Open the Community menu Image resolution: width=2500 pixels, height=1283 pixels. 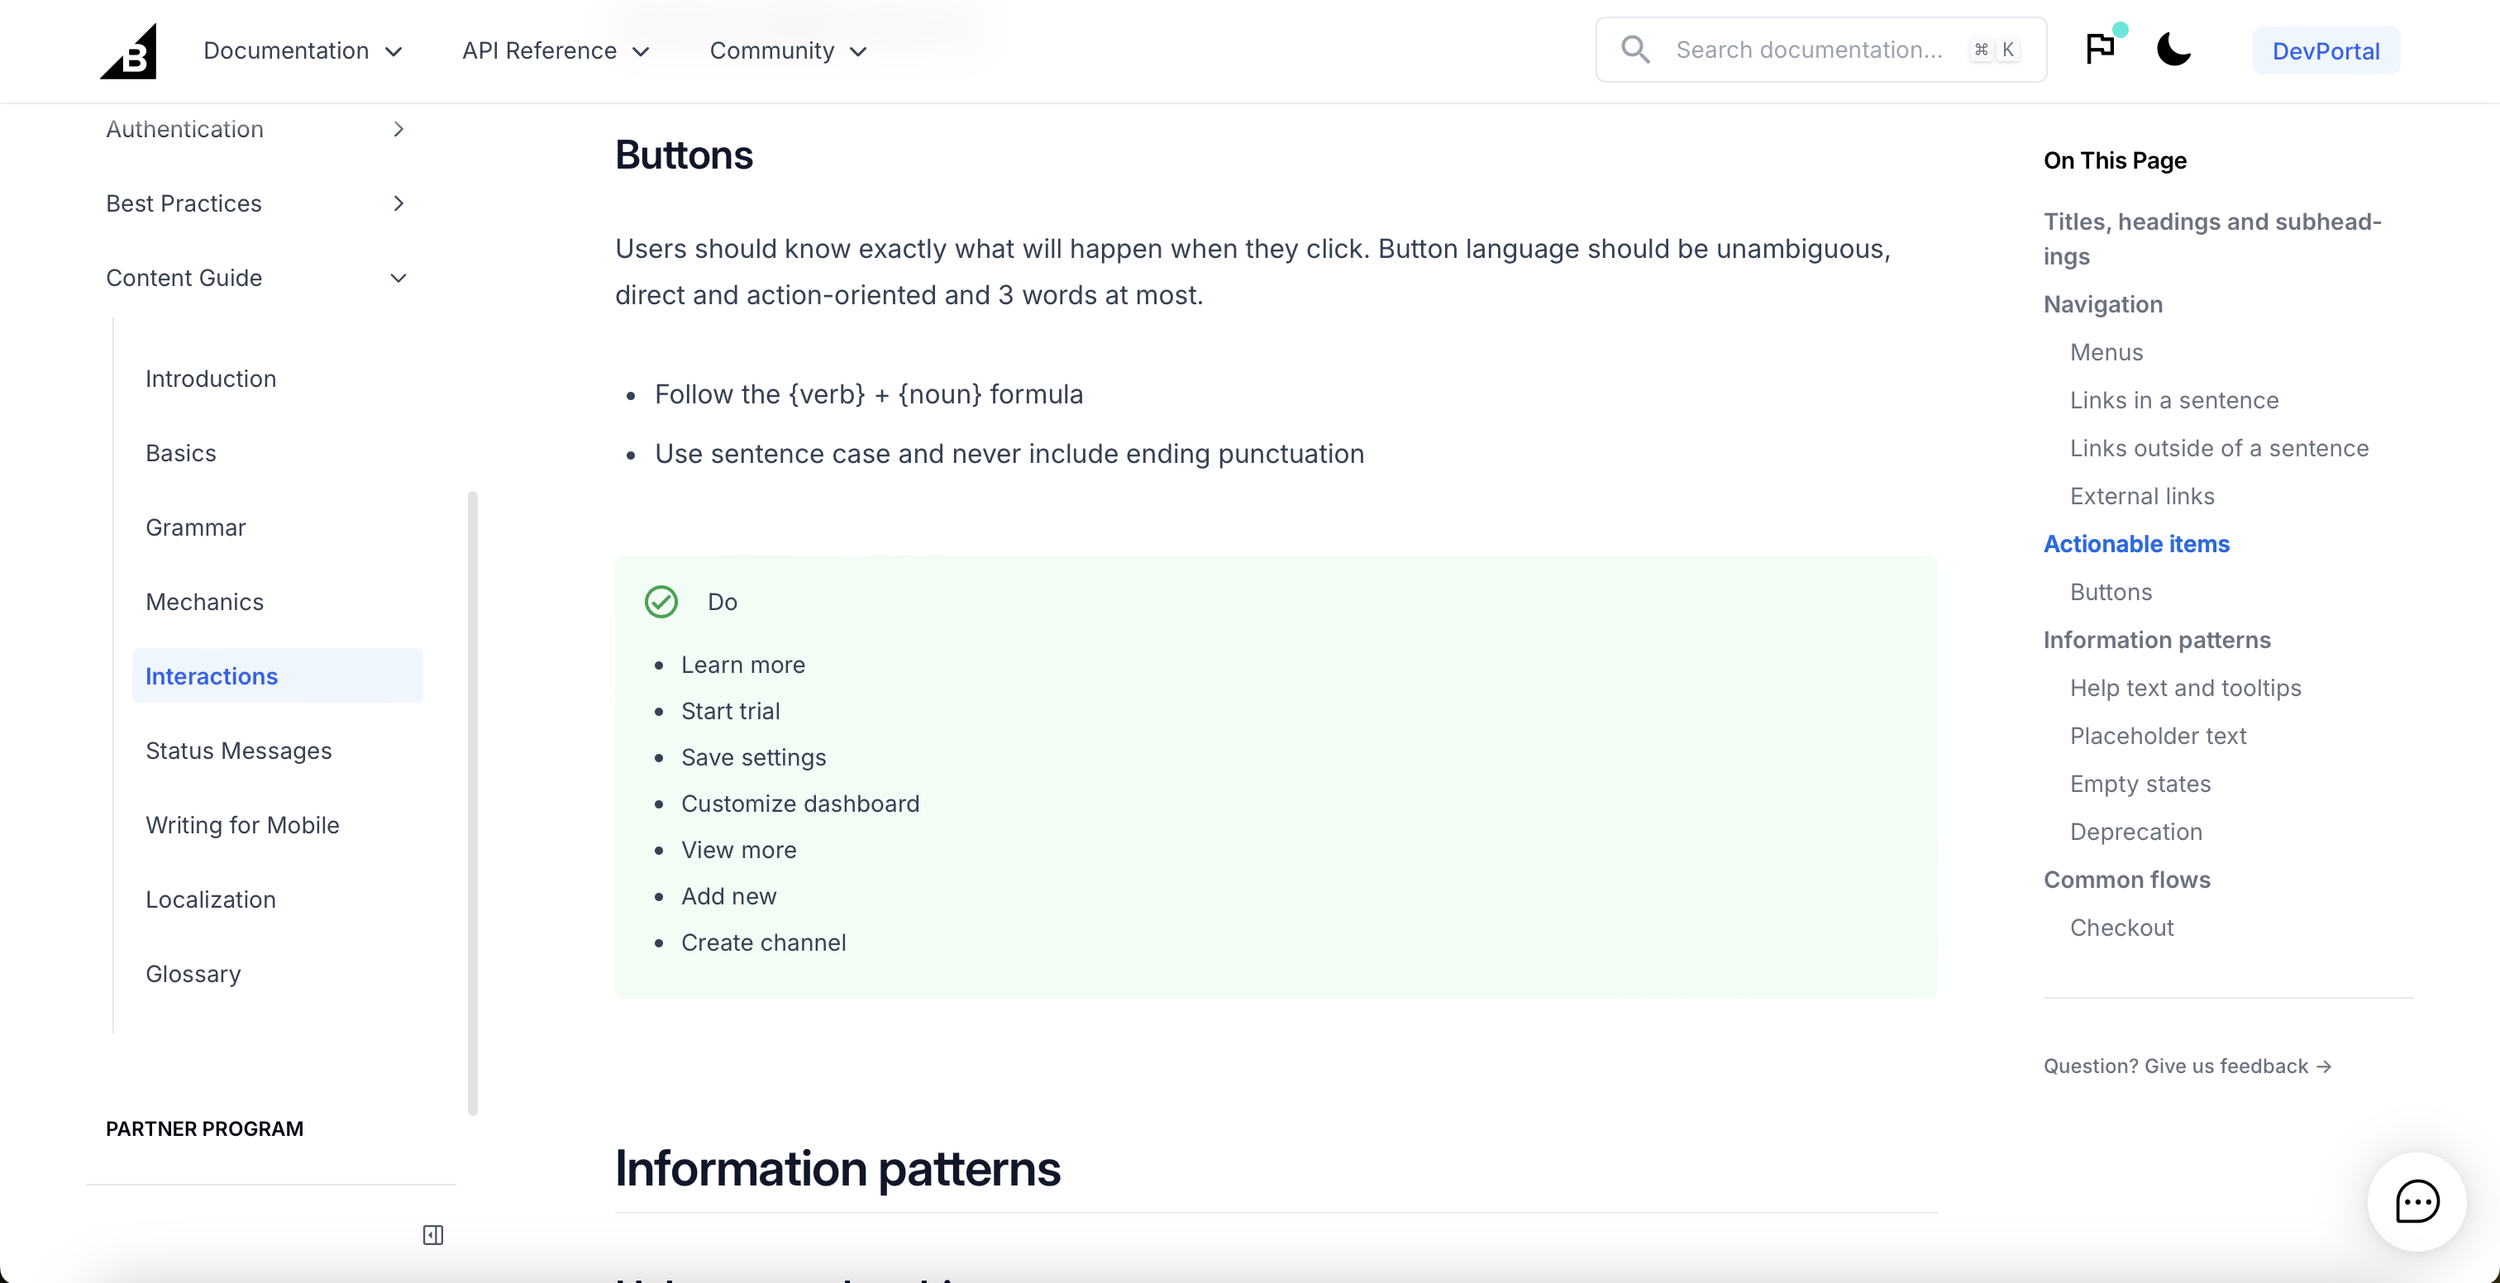[x=788, y=51]
